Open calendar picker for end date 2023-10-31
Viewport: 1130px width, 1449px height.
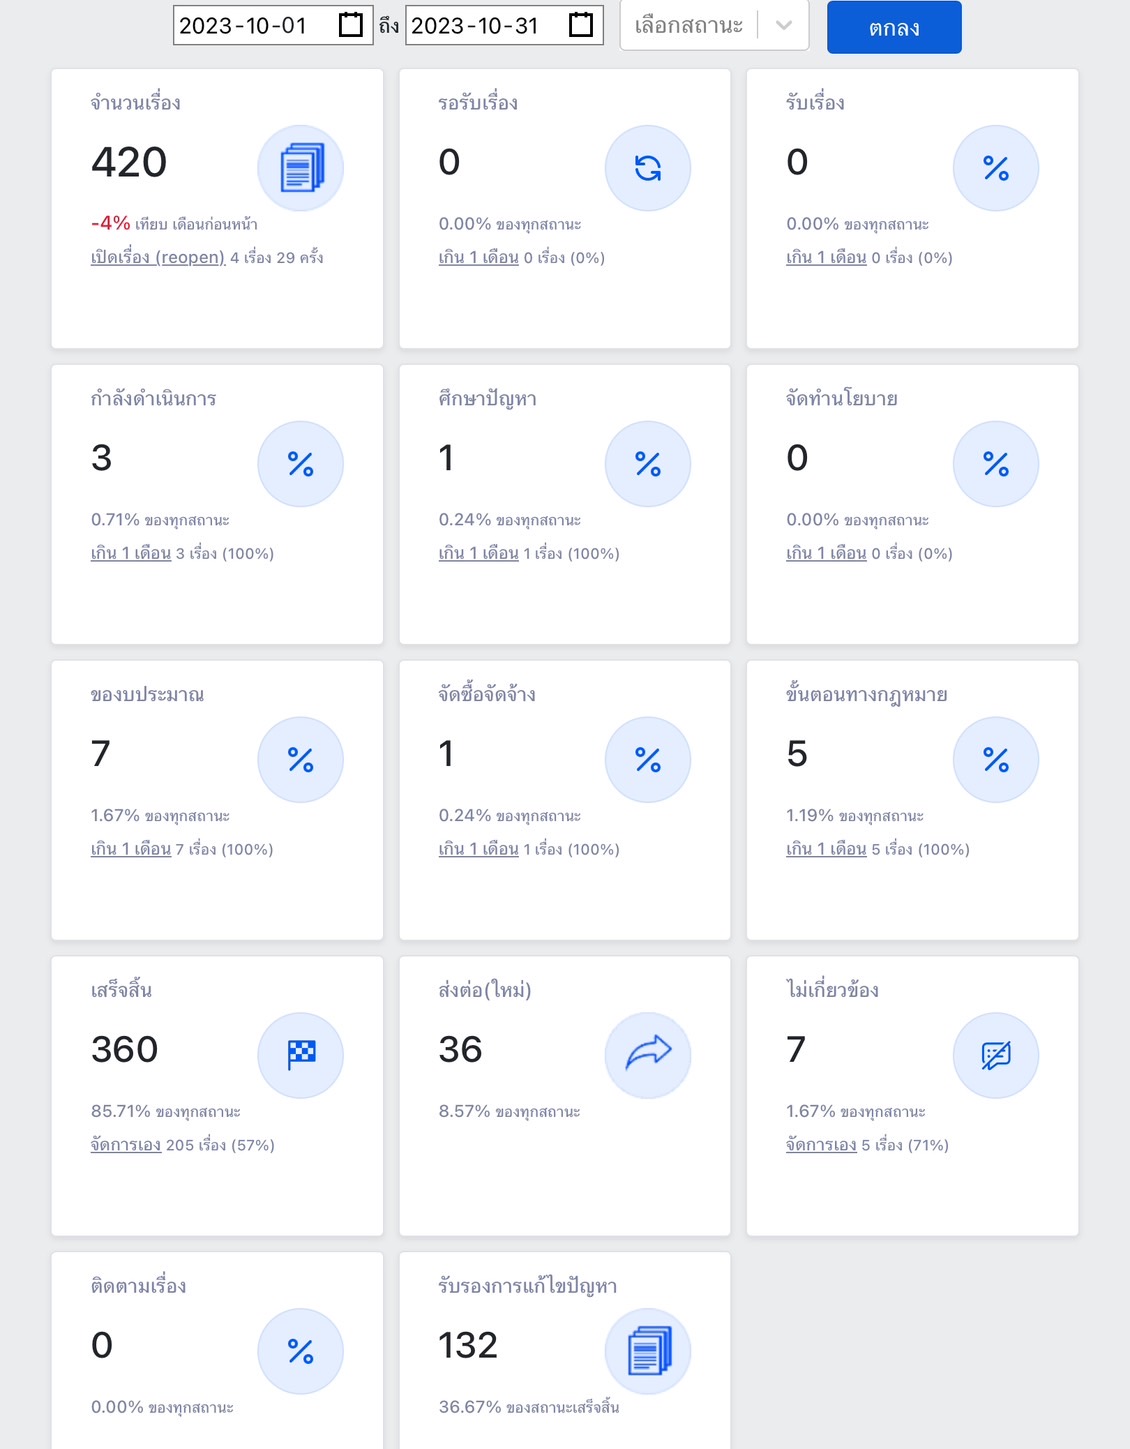click(x=581, y=25)
